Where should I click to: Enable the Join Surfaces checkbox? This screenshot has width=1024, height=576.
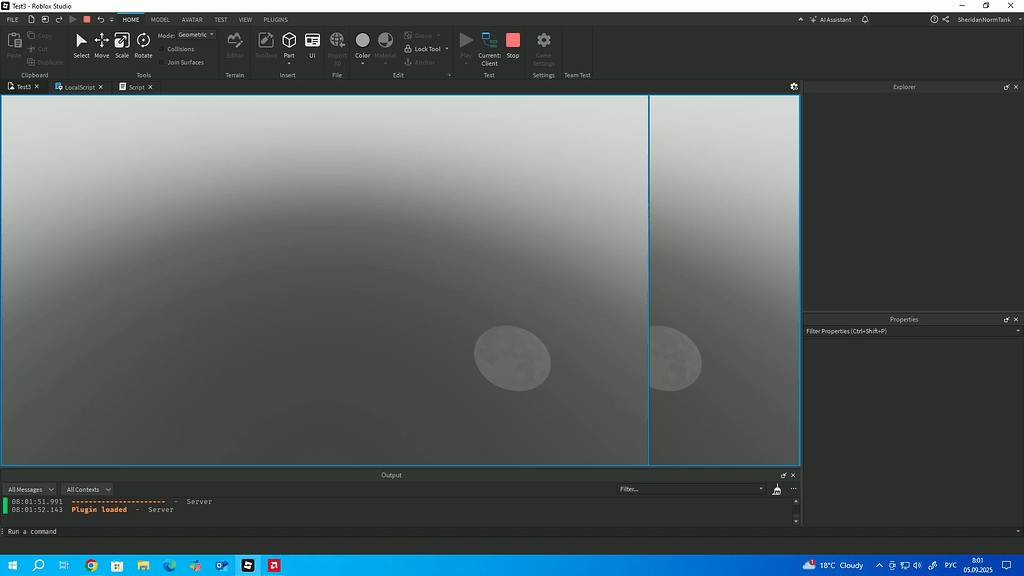(162, 63)
